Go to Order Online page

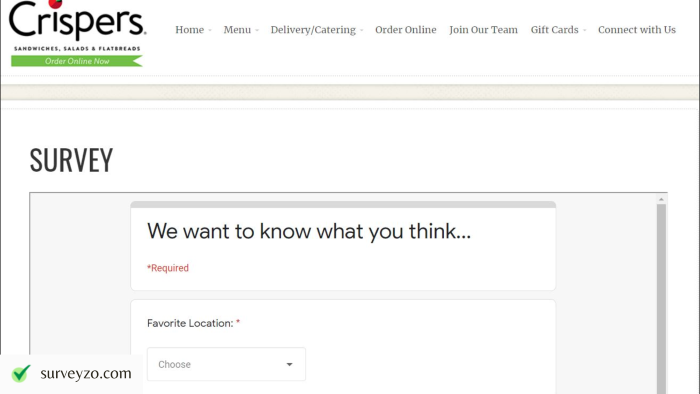pos(405,30)
